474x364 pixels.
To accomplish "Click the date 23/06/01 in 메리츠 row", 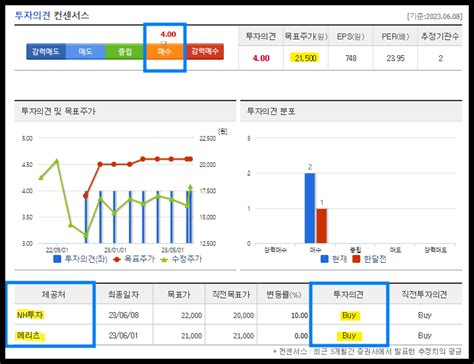I will 123,336.
